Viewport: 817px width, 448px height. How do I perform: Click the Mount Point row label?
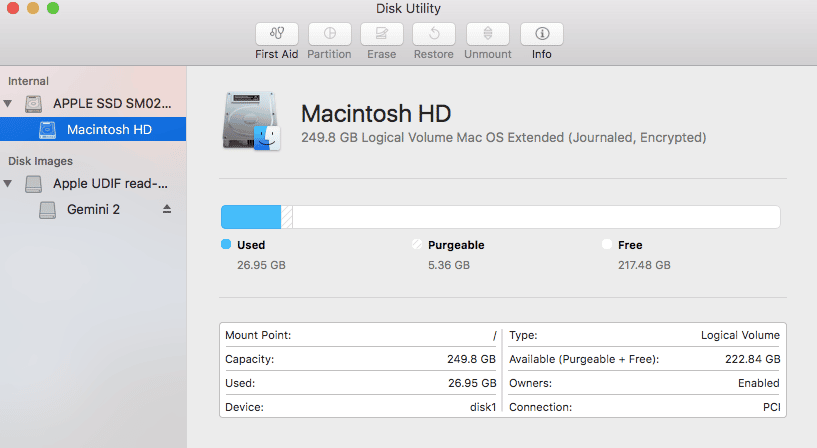click(x=258, y=335)
